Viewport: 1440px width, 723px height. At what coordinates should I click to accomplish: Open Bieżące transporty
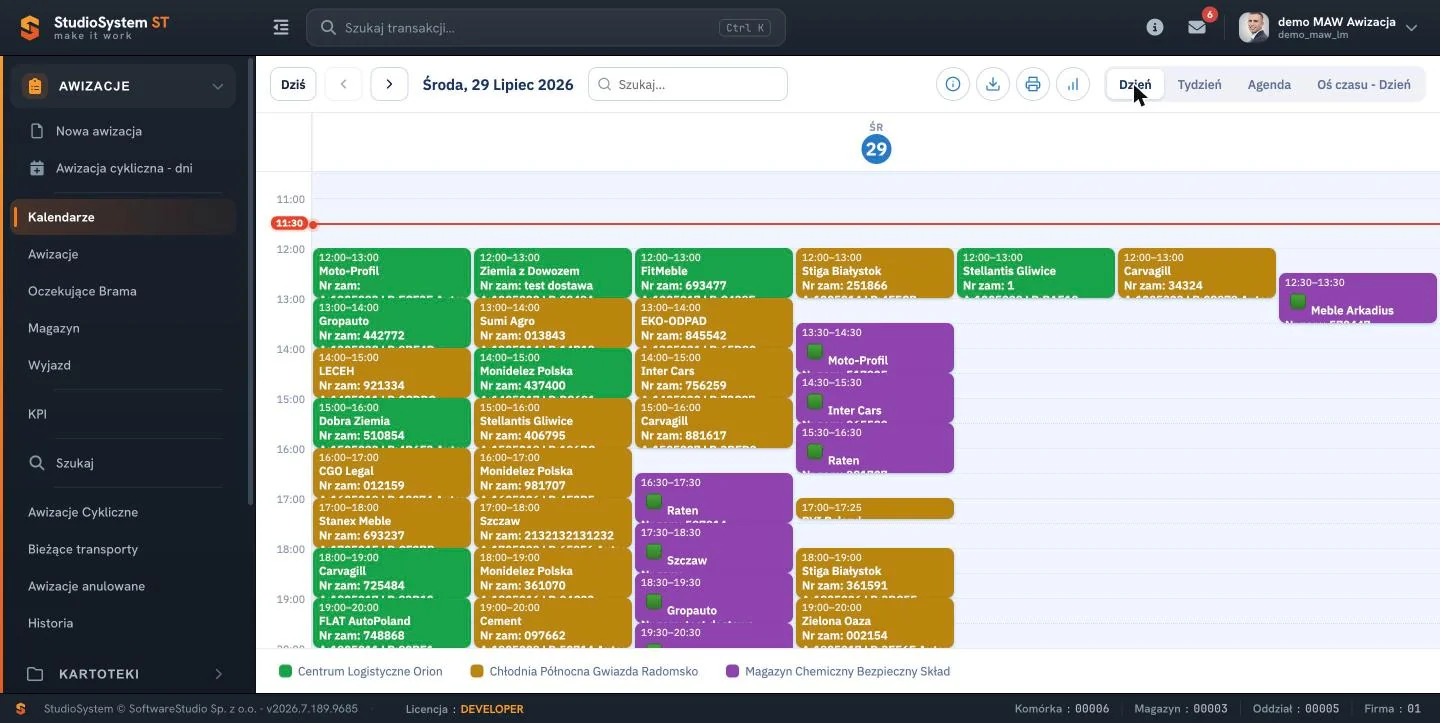pos(83,549)
